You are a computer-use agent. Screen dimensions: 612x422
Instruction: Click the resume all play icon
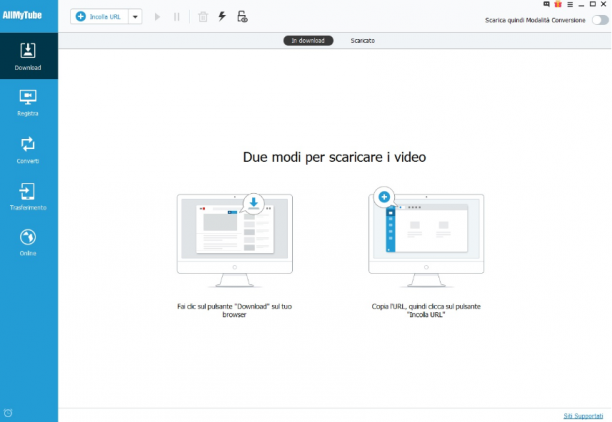157,17
